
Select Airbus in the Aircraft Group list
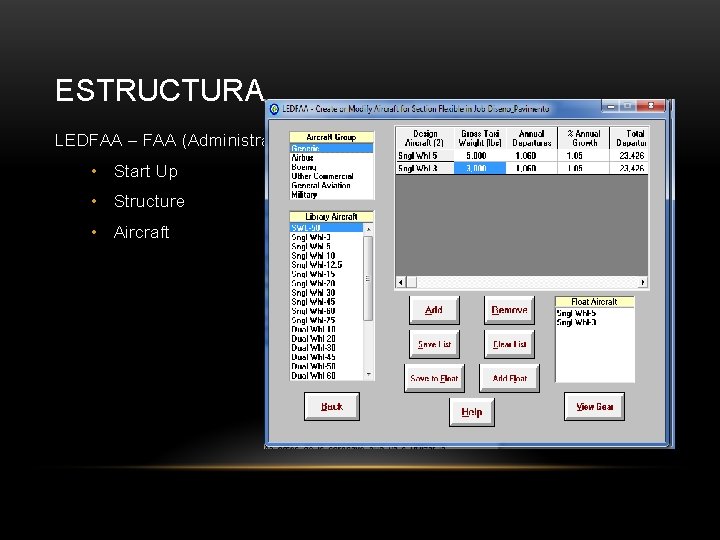[332, 158]
